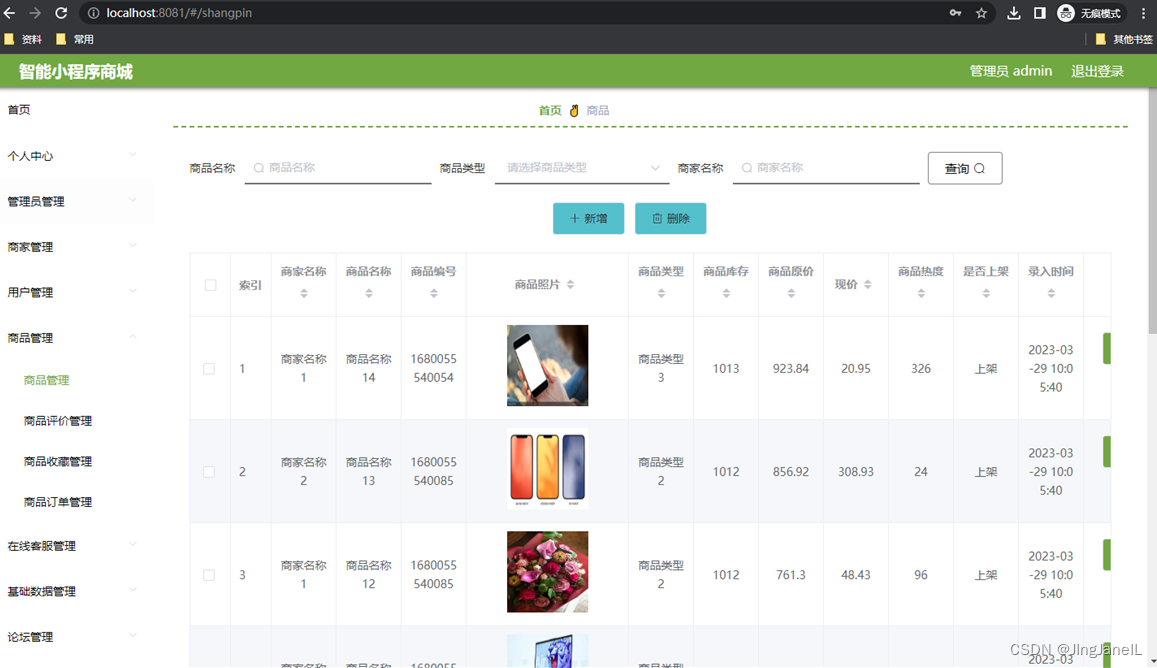Sort by 现价 column arrows
Screen dimensions: 1157x668
[868, 284]
